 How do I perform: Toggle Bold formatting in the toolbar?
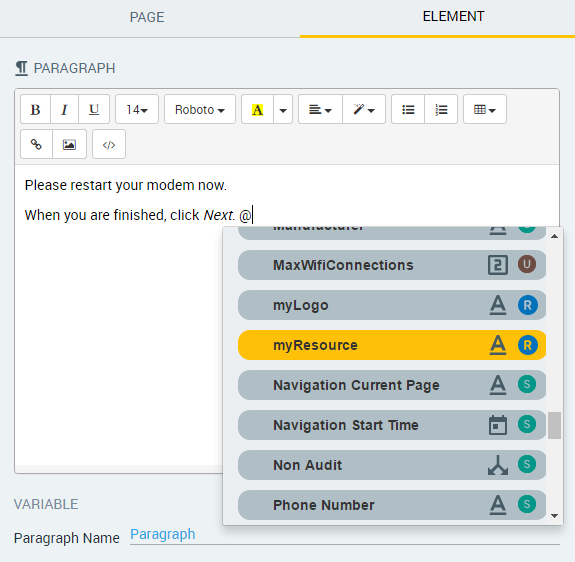point(35,109)
